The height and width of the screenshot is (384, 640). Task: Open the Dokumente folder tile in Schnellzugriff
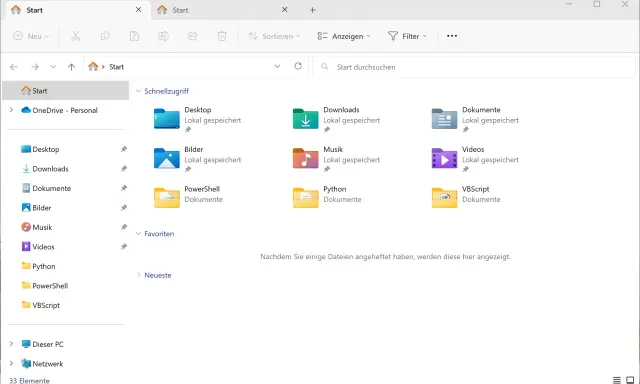click(476, 119)
